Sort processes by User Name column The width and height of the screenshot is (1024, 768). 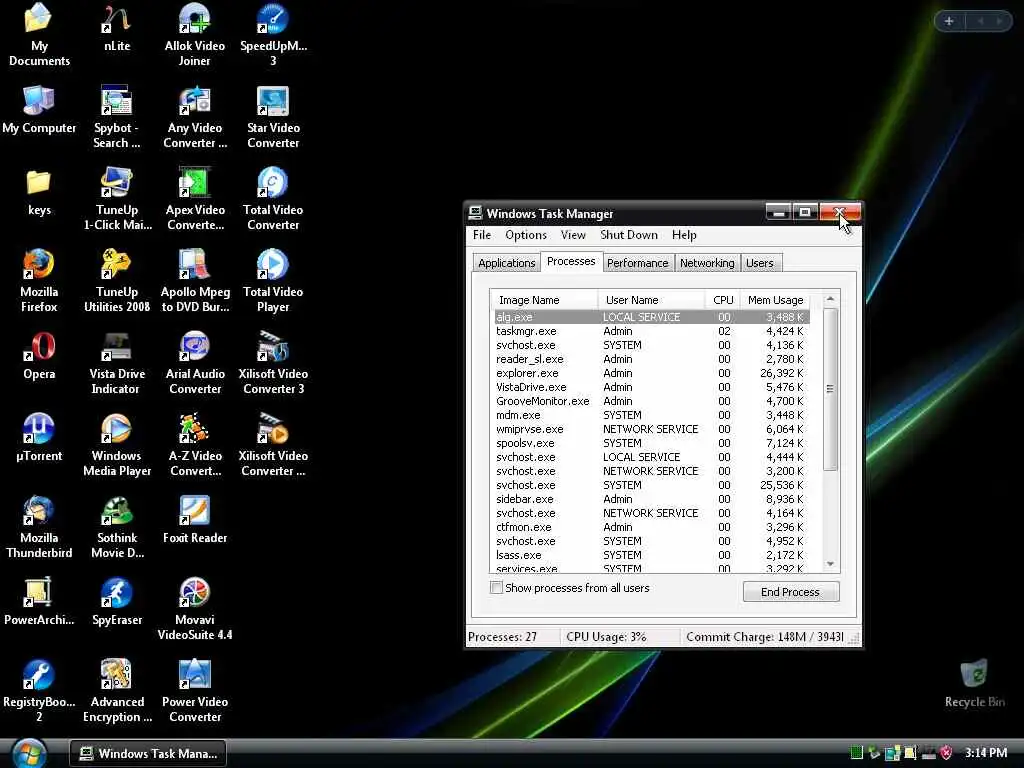click(x=651, y=300)
